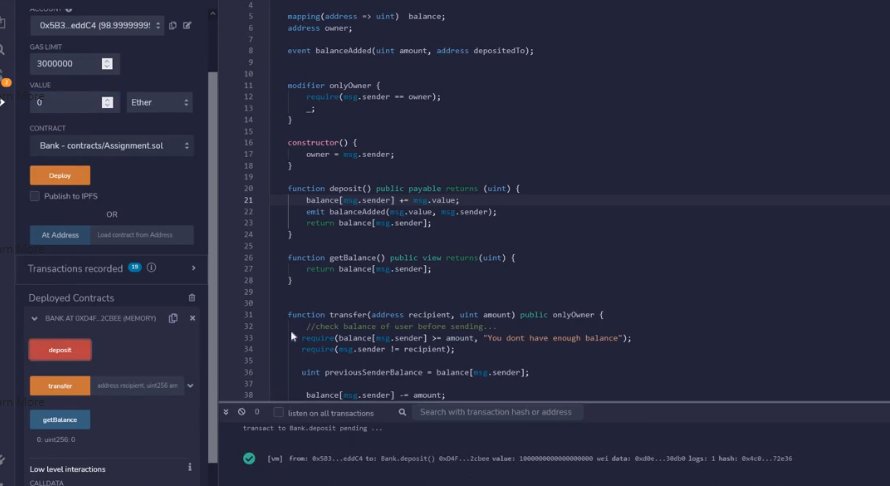Click the 'event balanceAdded' code line
Screen dimensions: 890x486
tap(410, 51)
